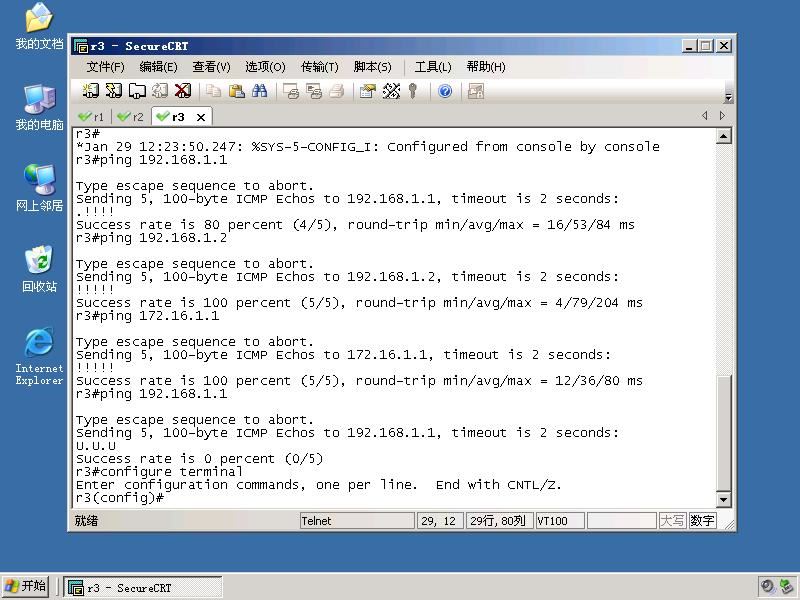This screenshot has width=800, height=600.
Task: Maximize the SecureCRT window
Action: 706,46
